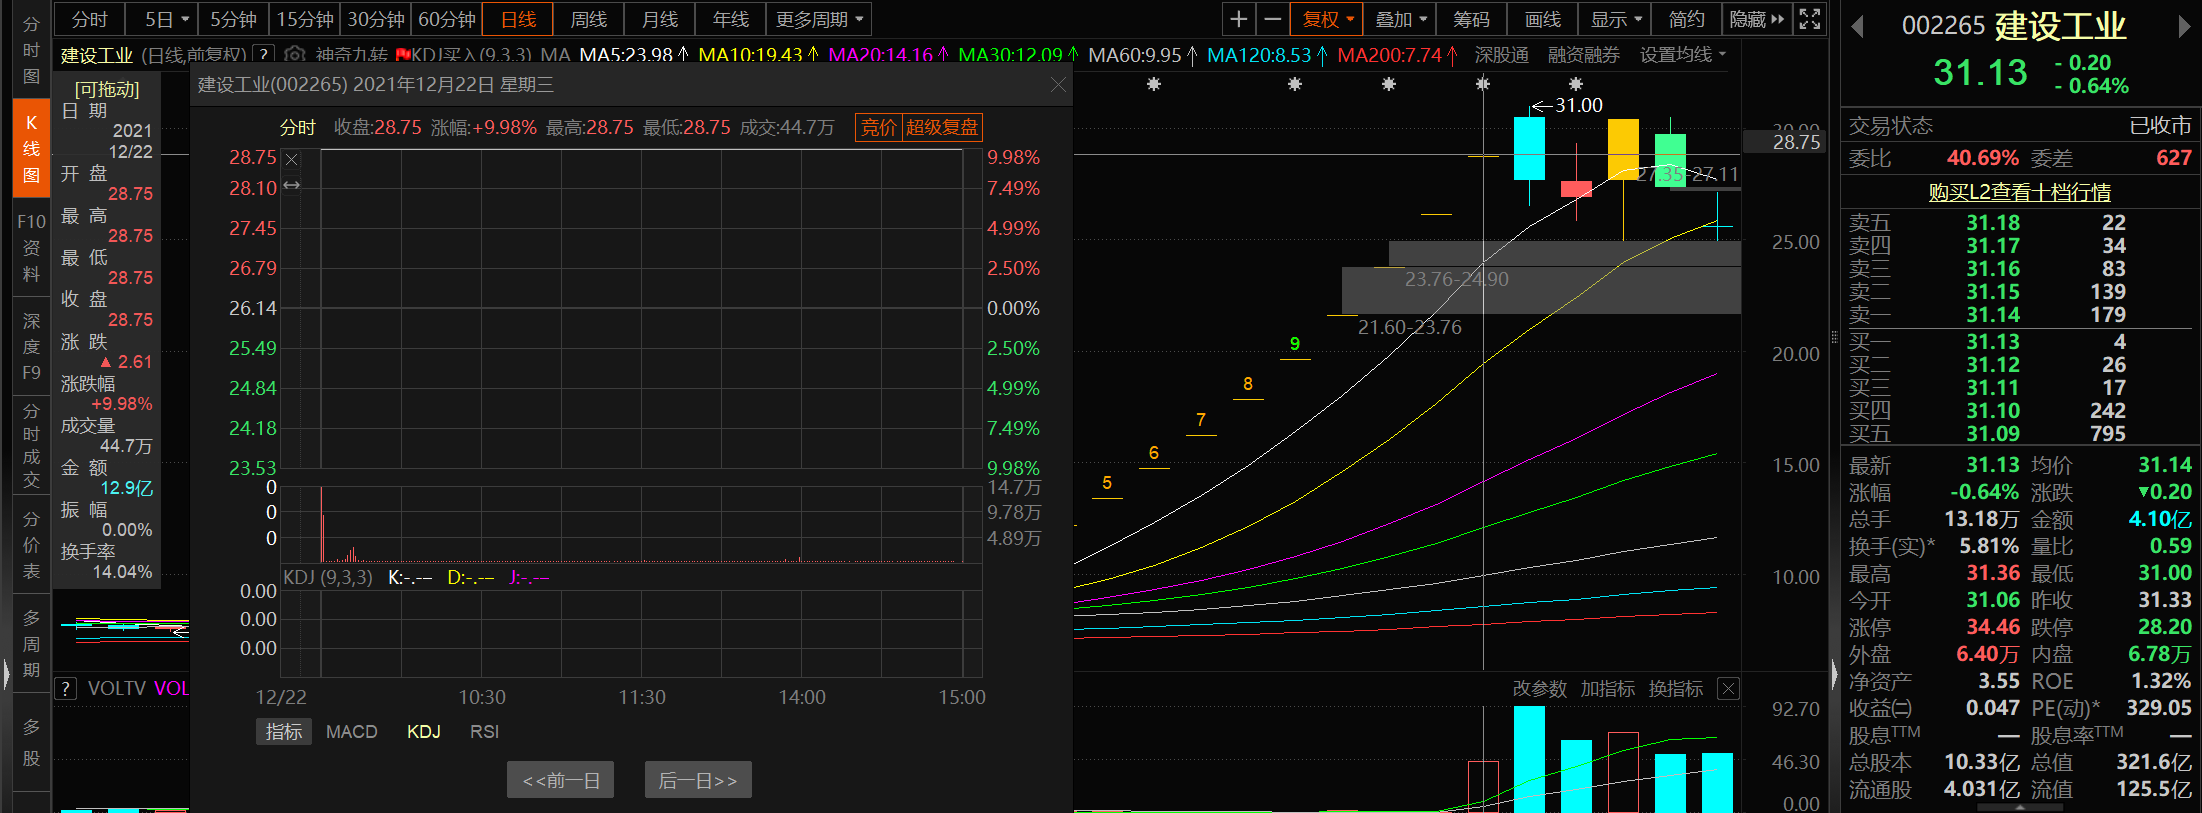This screenshot has width=2202, height=813.
Task: Close the indicator panel X box
Action: (x=1728, y=688)
